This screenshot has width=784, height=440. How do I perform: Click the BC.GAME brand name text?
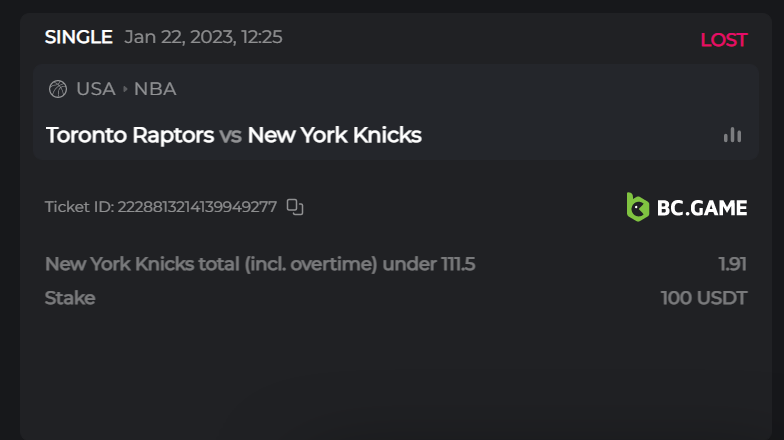pos(701,208)
